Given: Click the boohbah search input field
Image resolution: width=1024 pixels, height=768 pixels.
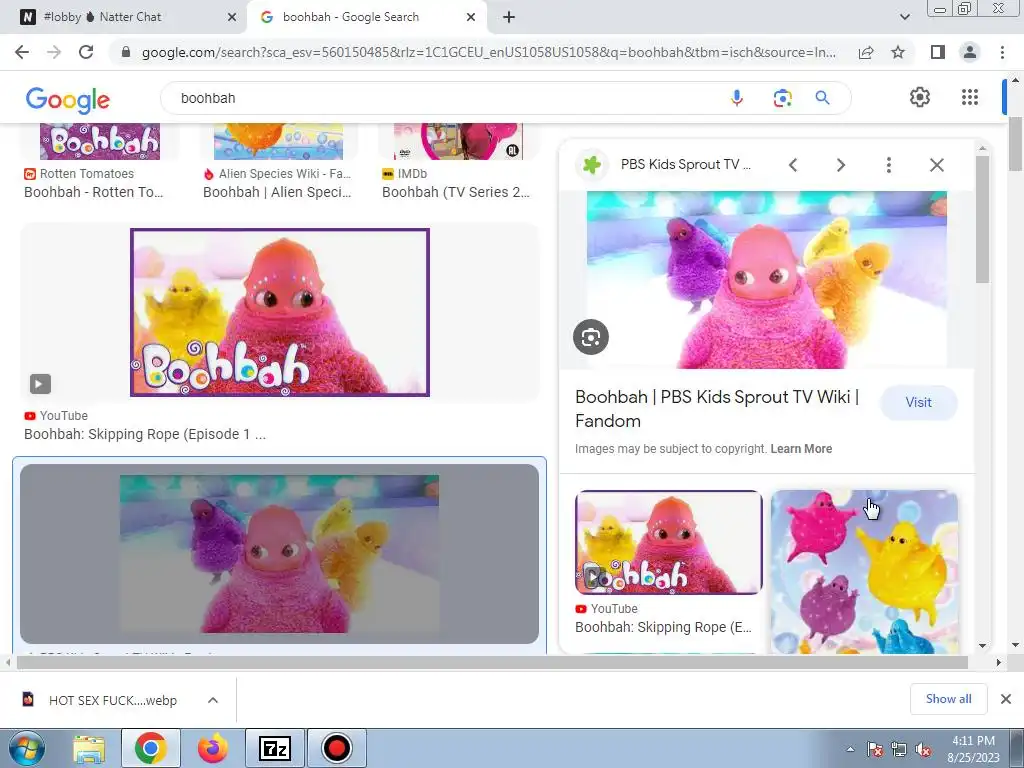Looking at the screenshot, I should (x=444, y=98).
